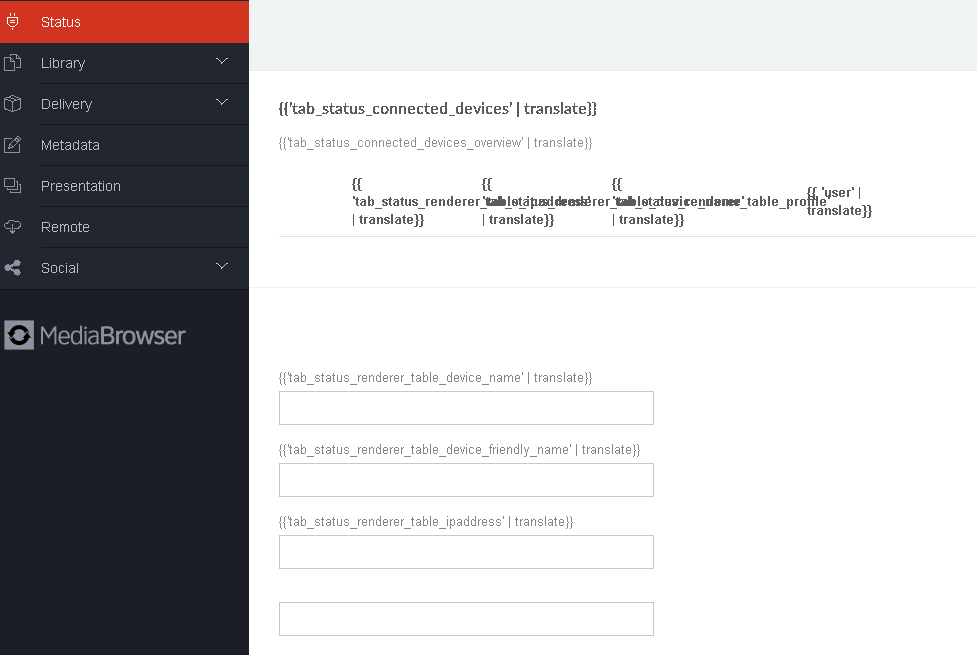
Task: Expand the Library section chevron
Action: [222, 62]
